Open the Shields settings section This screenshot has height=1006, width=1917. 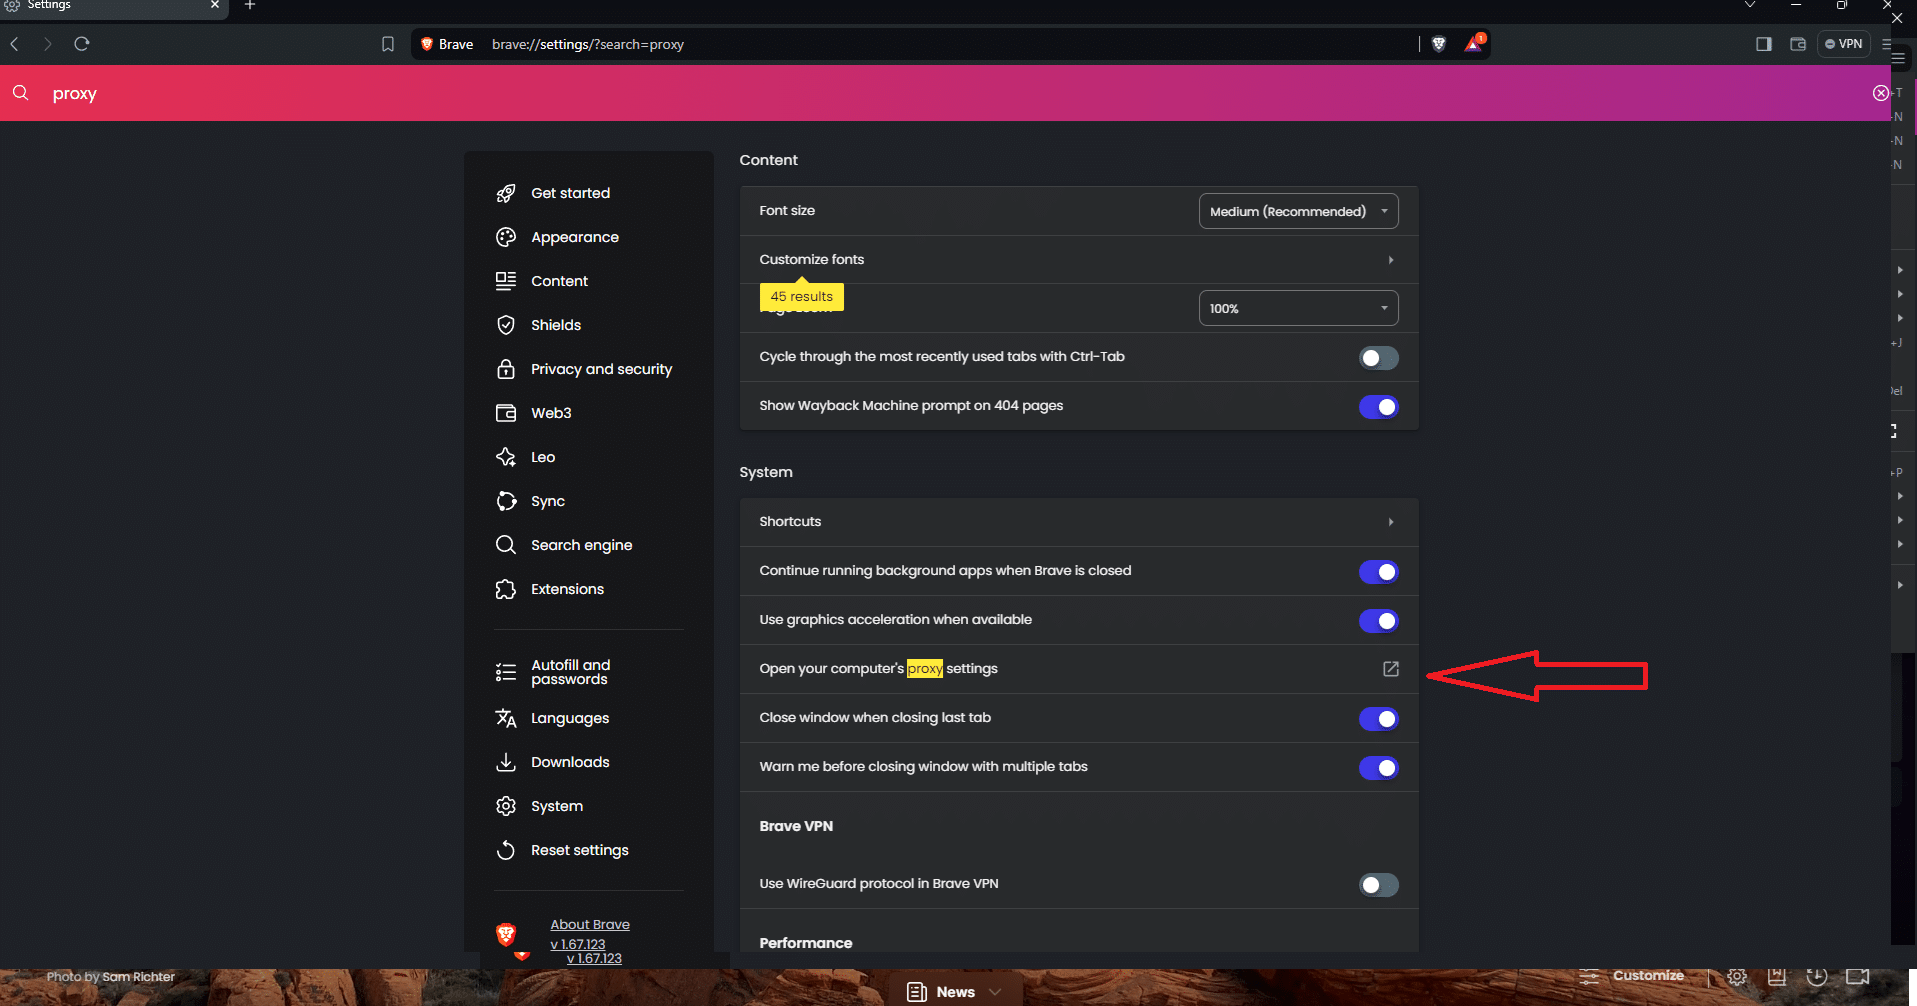pos(555,324)
